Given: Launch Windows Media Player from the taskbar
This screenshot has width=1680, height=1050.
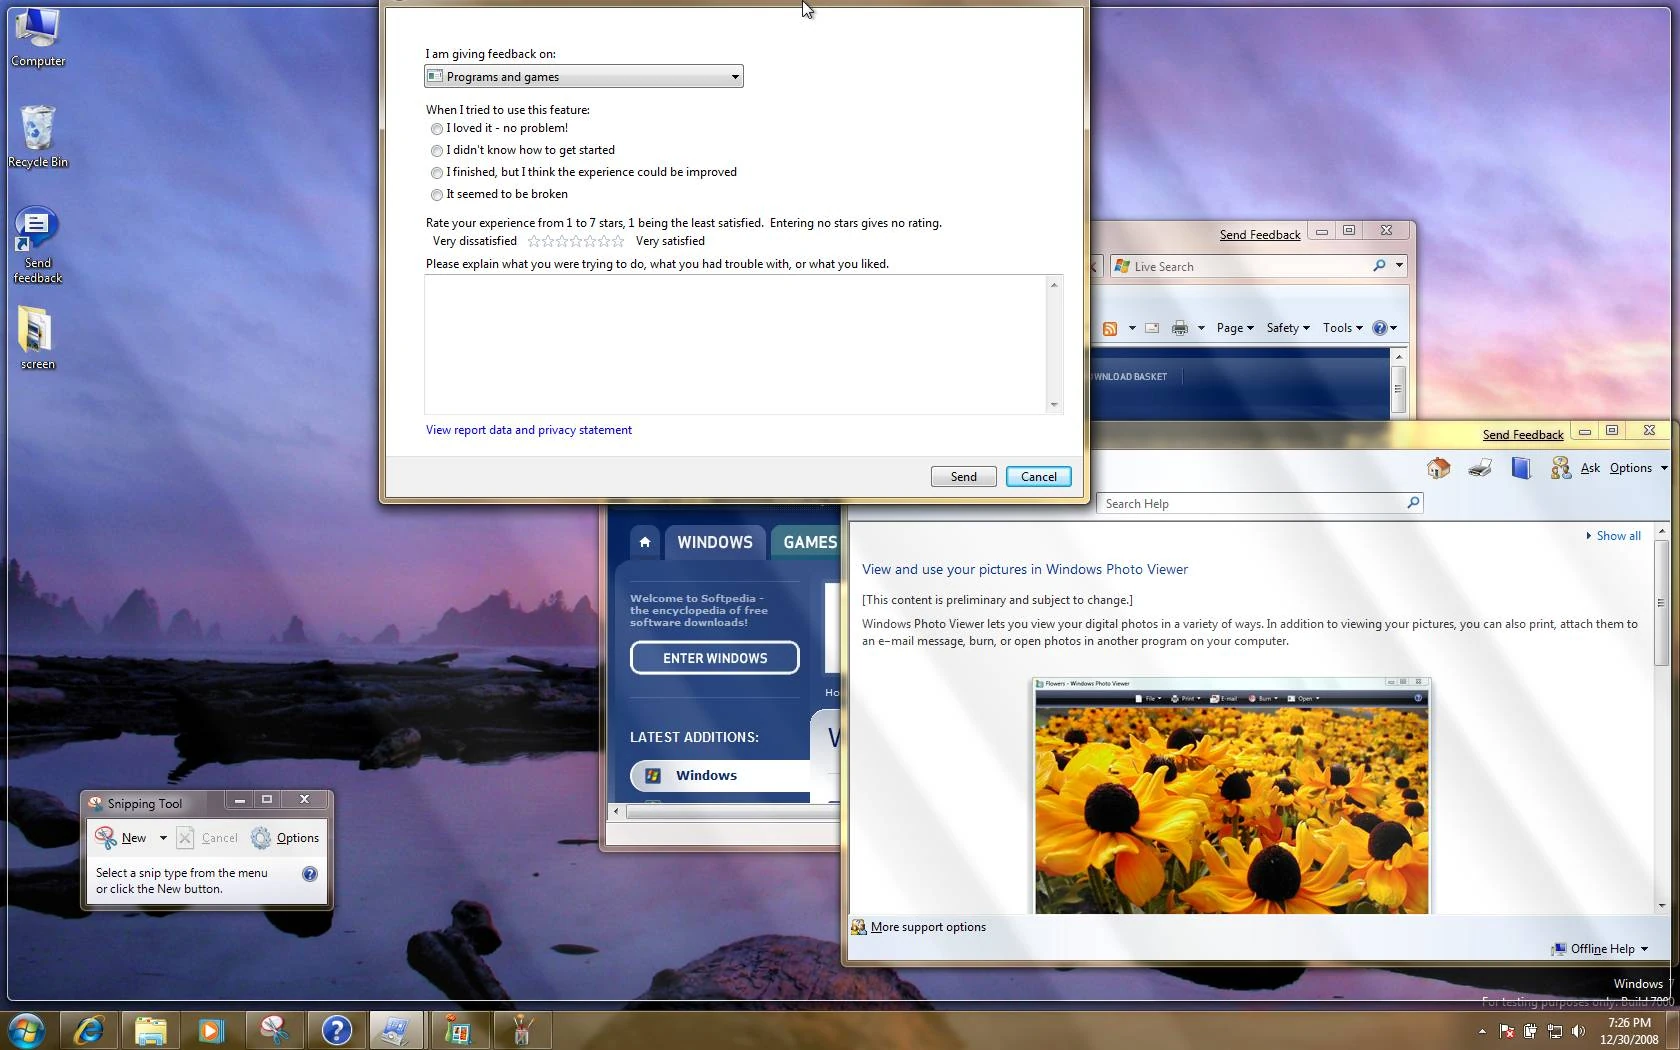Looking at the screenshot, I should (212, 1030).
